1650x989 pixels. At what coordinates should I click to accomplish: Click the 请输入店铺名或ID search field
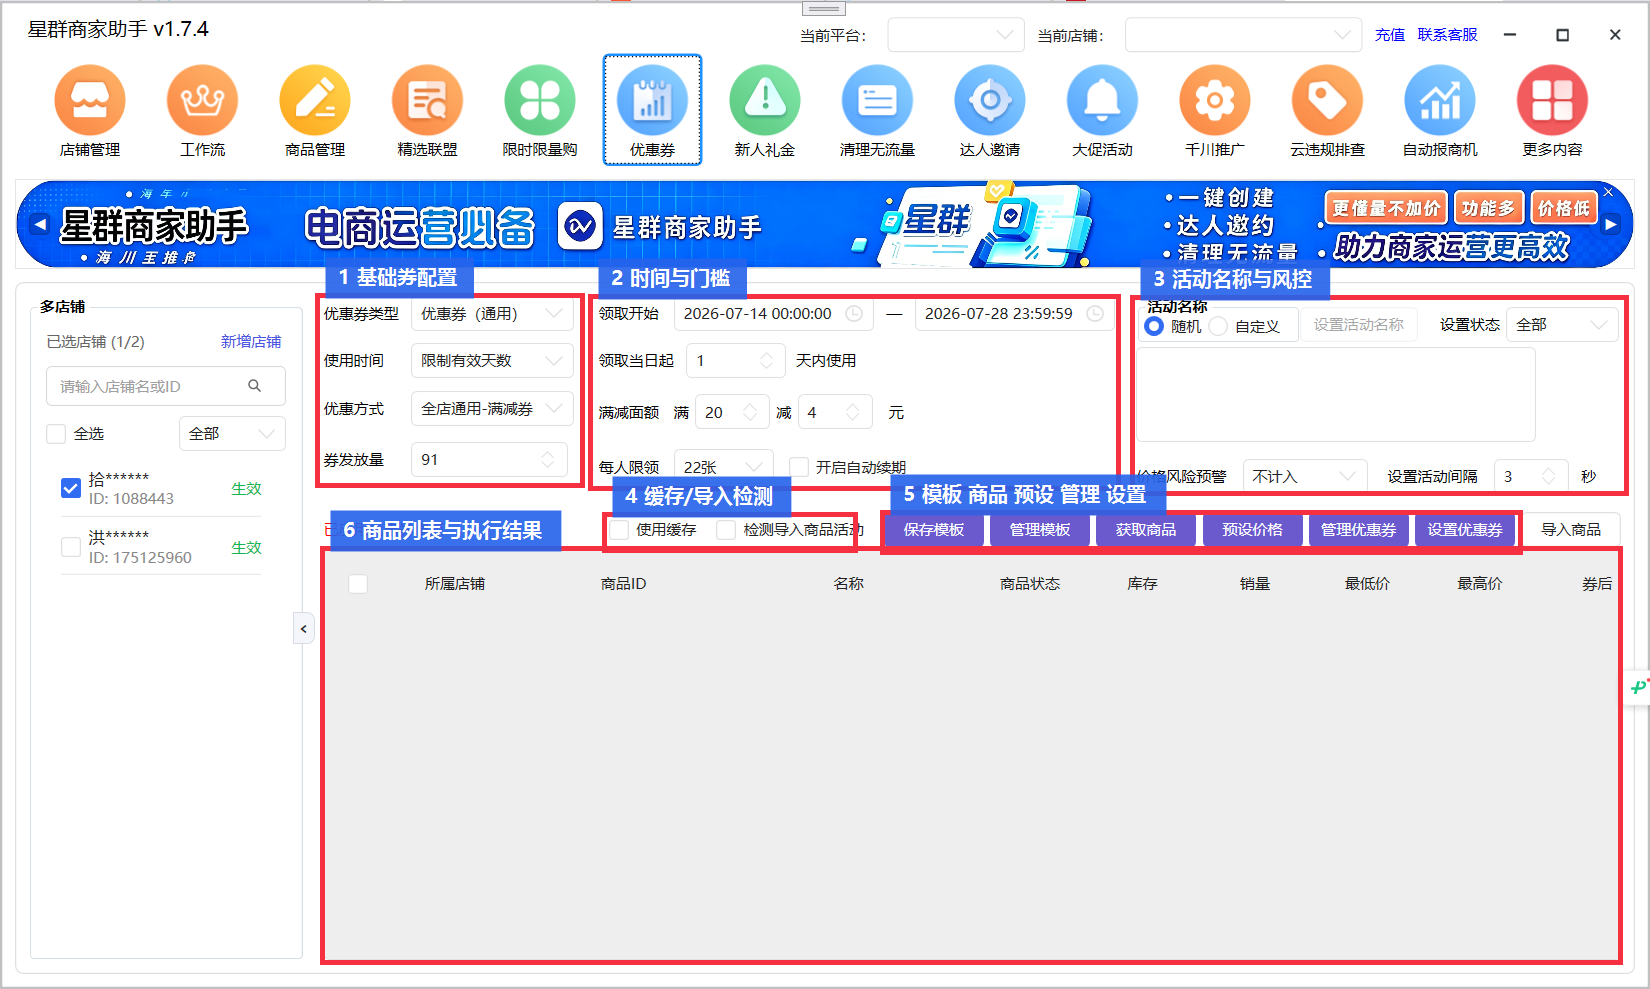pyautogui.click(x=166, y=386)
